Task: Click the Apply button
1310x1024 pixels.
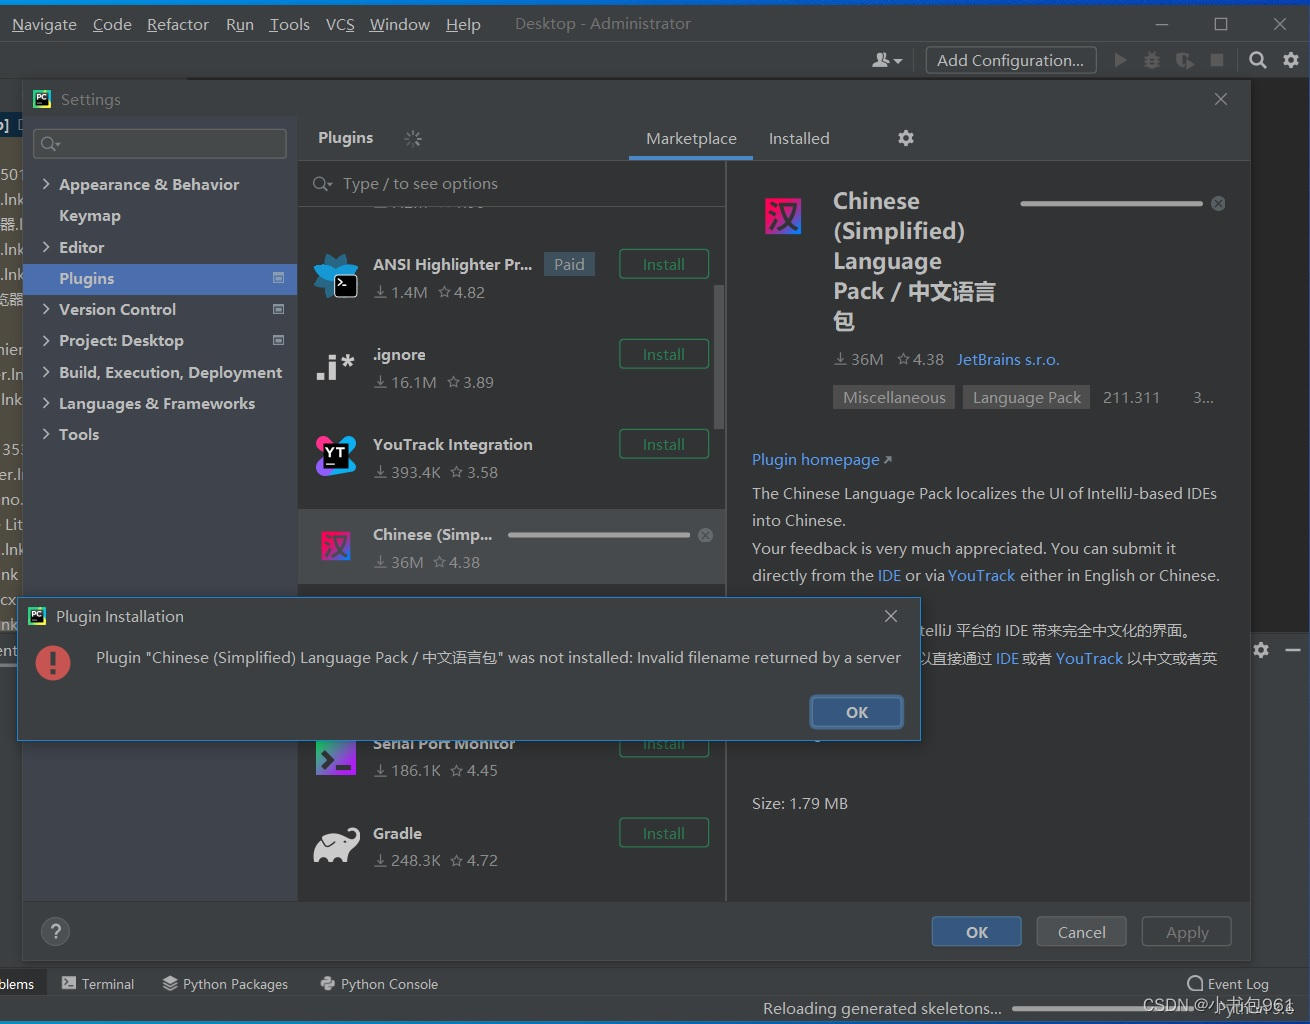Action: [1187, 932]
